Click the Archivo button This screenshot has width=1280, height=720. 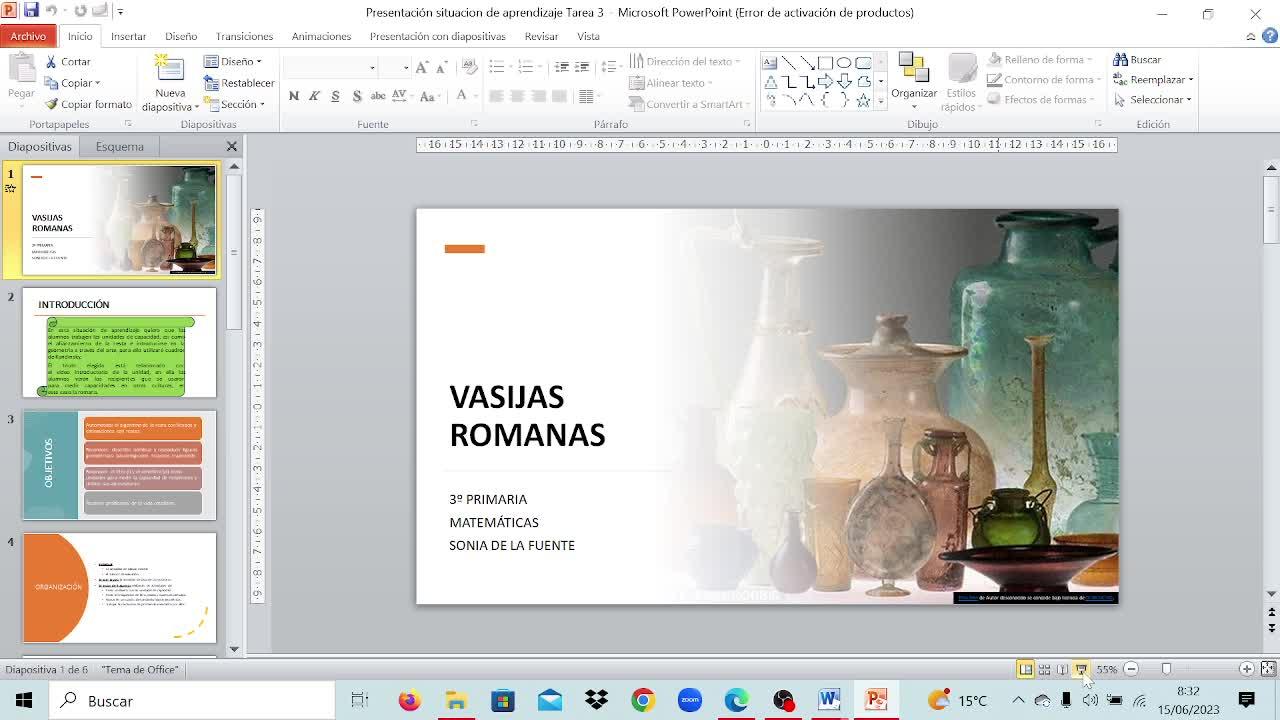click(28, 36)
